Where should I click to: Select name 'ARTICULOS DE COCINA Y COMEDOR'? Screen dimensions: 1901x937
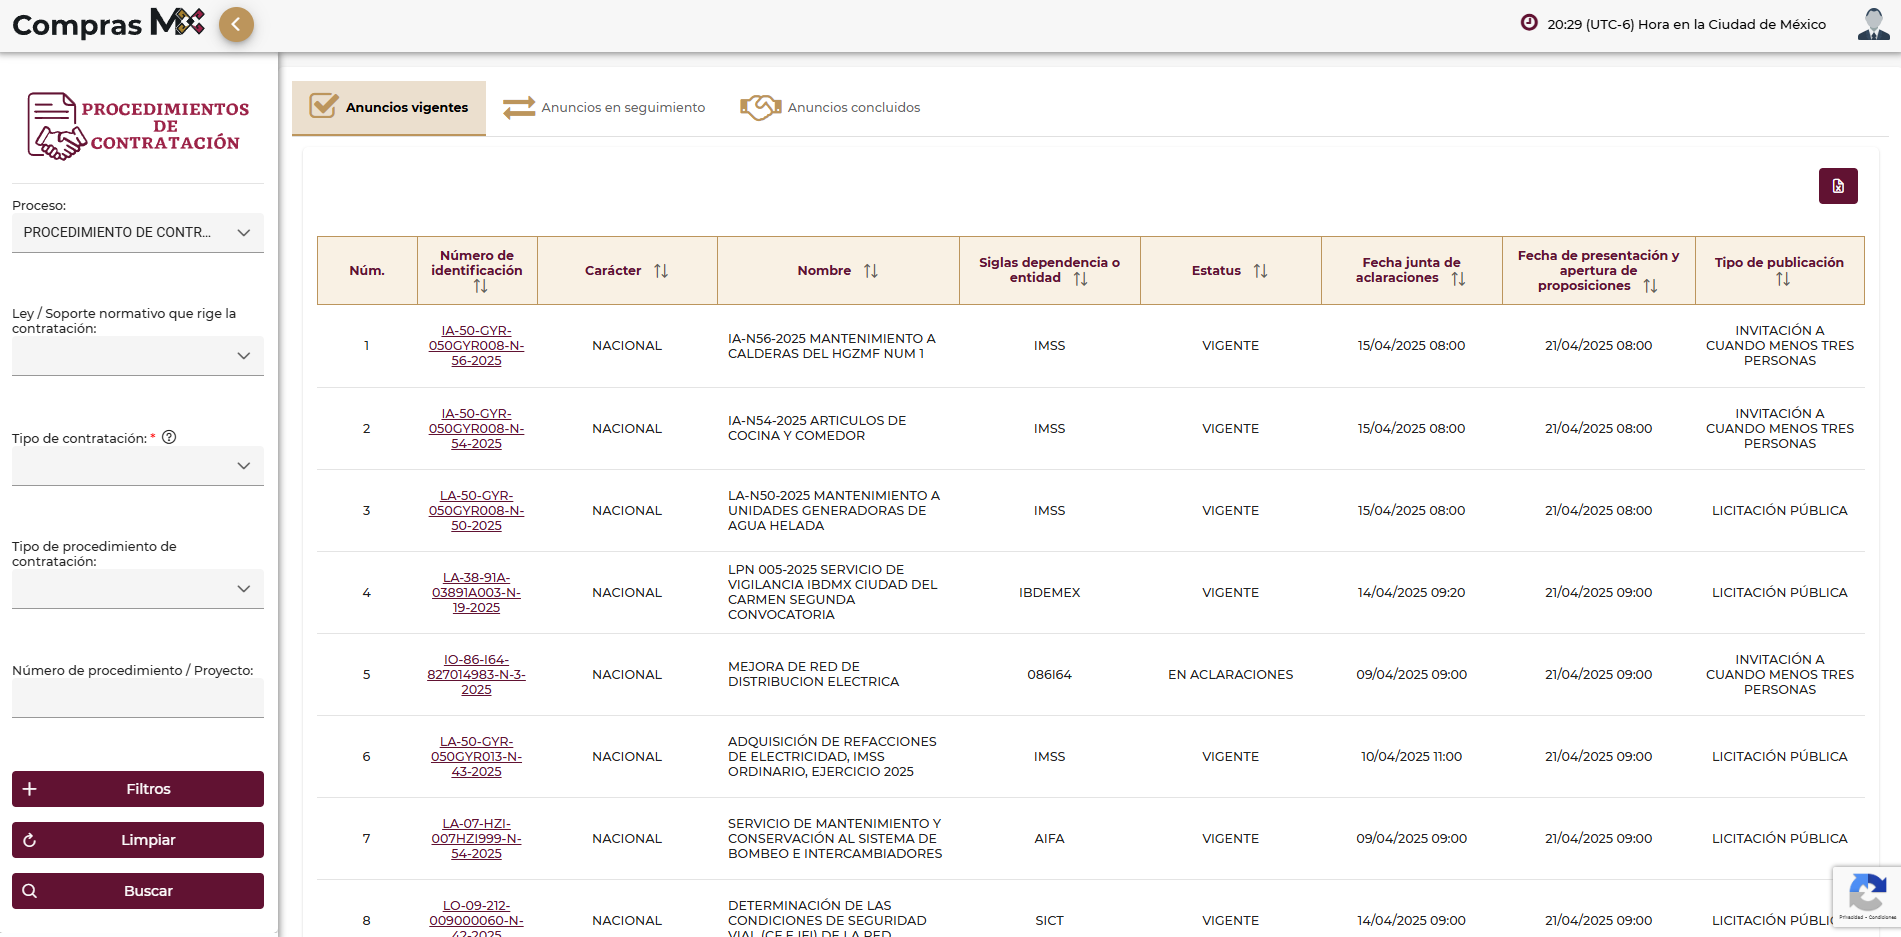tap(817, 428)
